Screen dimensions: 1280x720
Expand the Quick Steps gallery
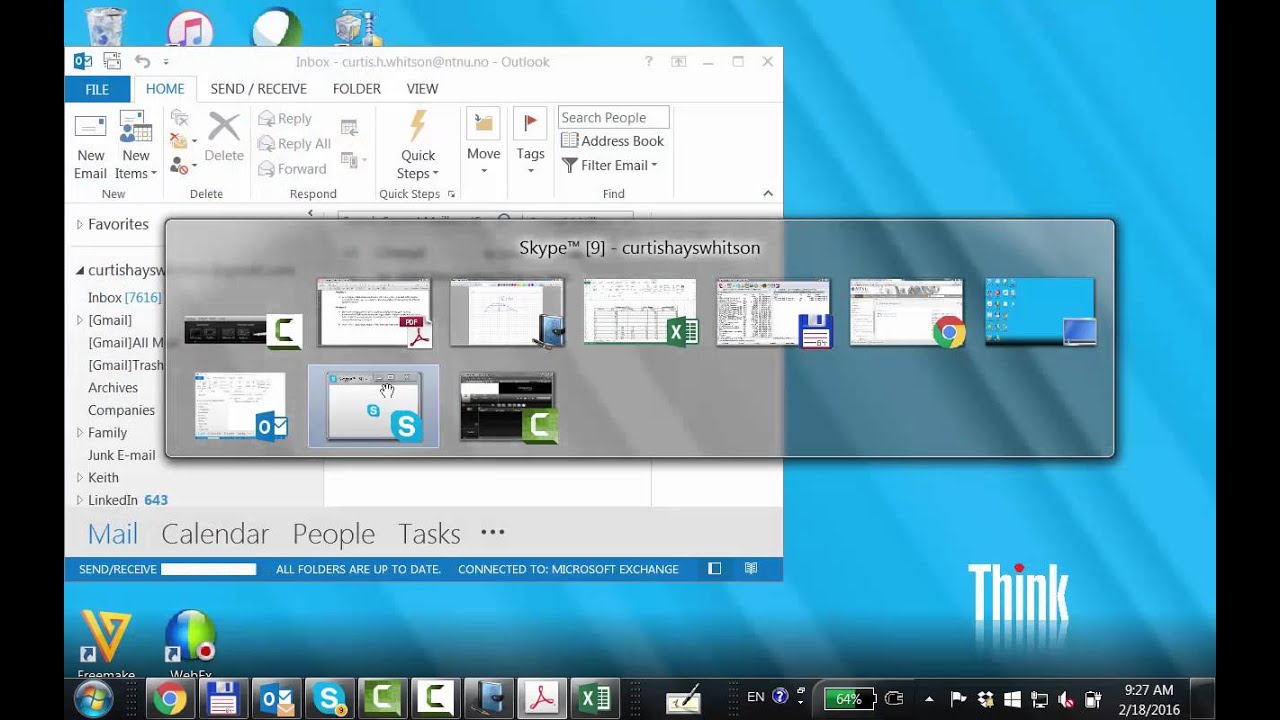[451, 194]
